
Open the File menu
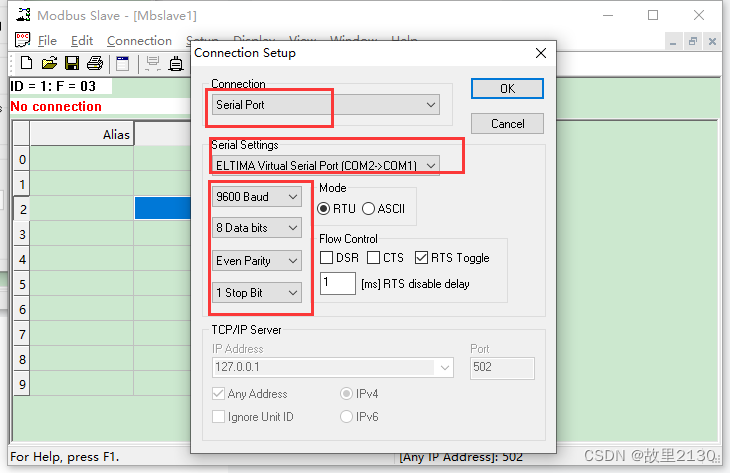pos(47,41)
